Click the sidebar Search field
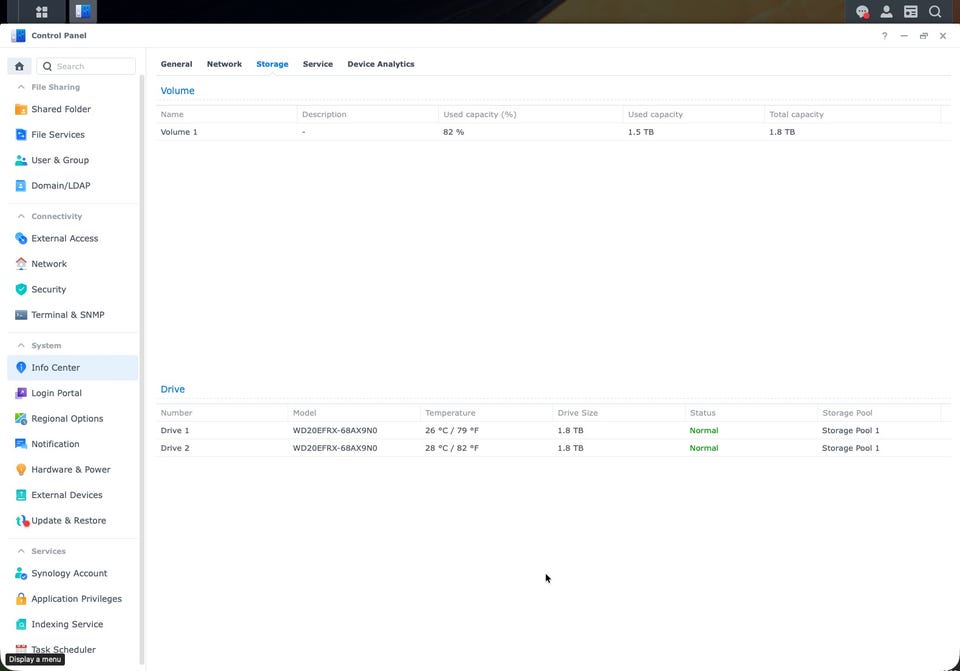The width and height of the screenshot is (960, 671). [86, 66]
